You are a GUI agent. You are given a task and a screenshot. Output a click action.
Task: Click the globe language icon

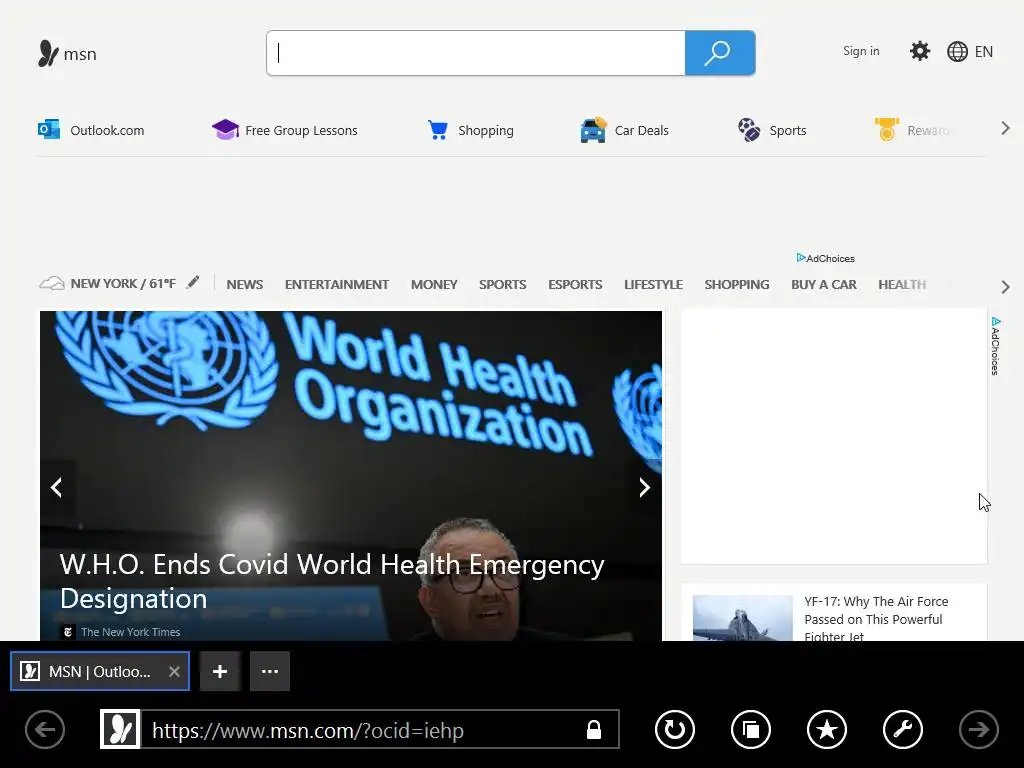957,52
